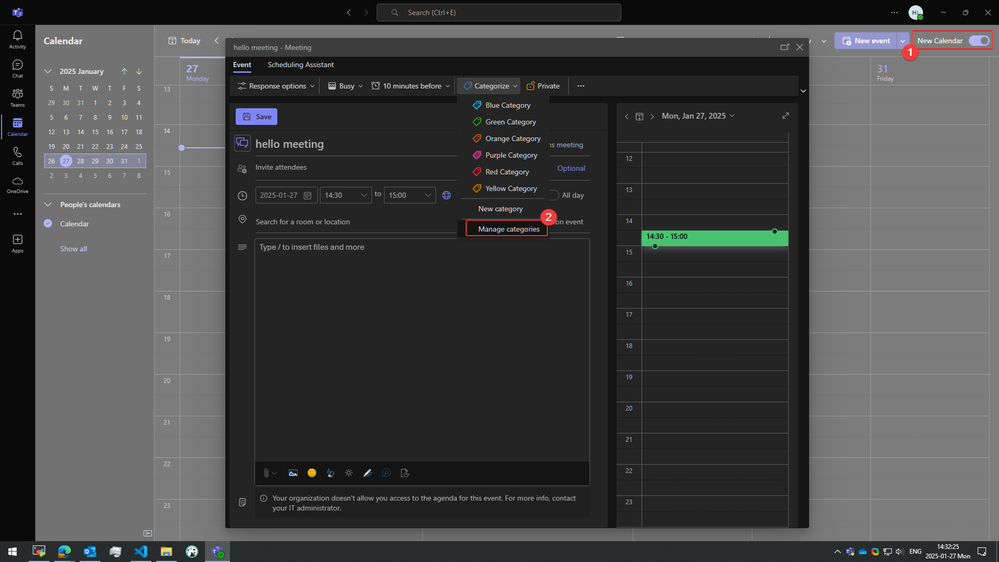Jump to today in side calendar panel
999x562 pixels.
point(639,117)
